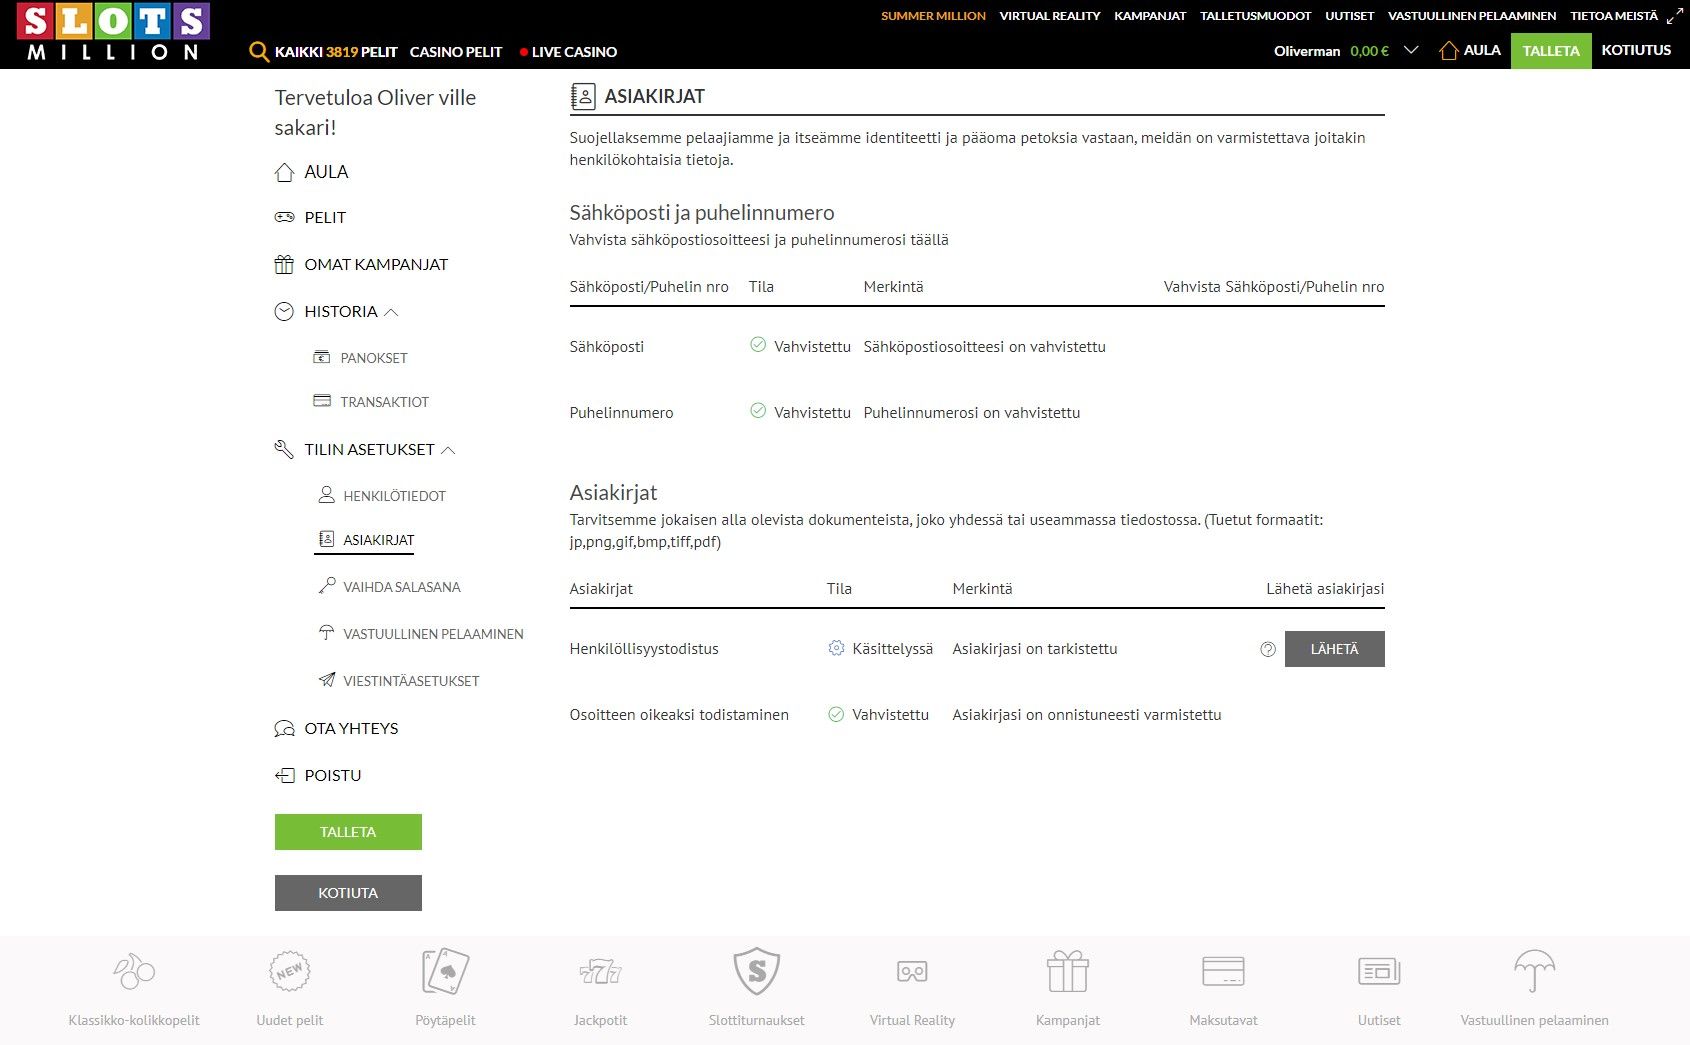The width and height of the screenshot is (1690, 1045).
Task: Open Slottiturnaukset shield icon
Action: (757, 971)
